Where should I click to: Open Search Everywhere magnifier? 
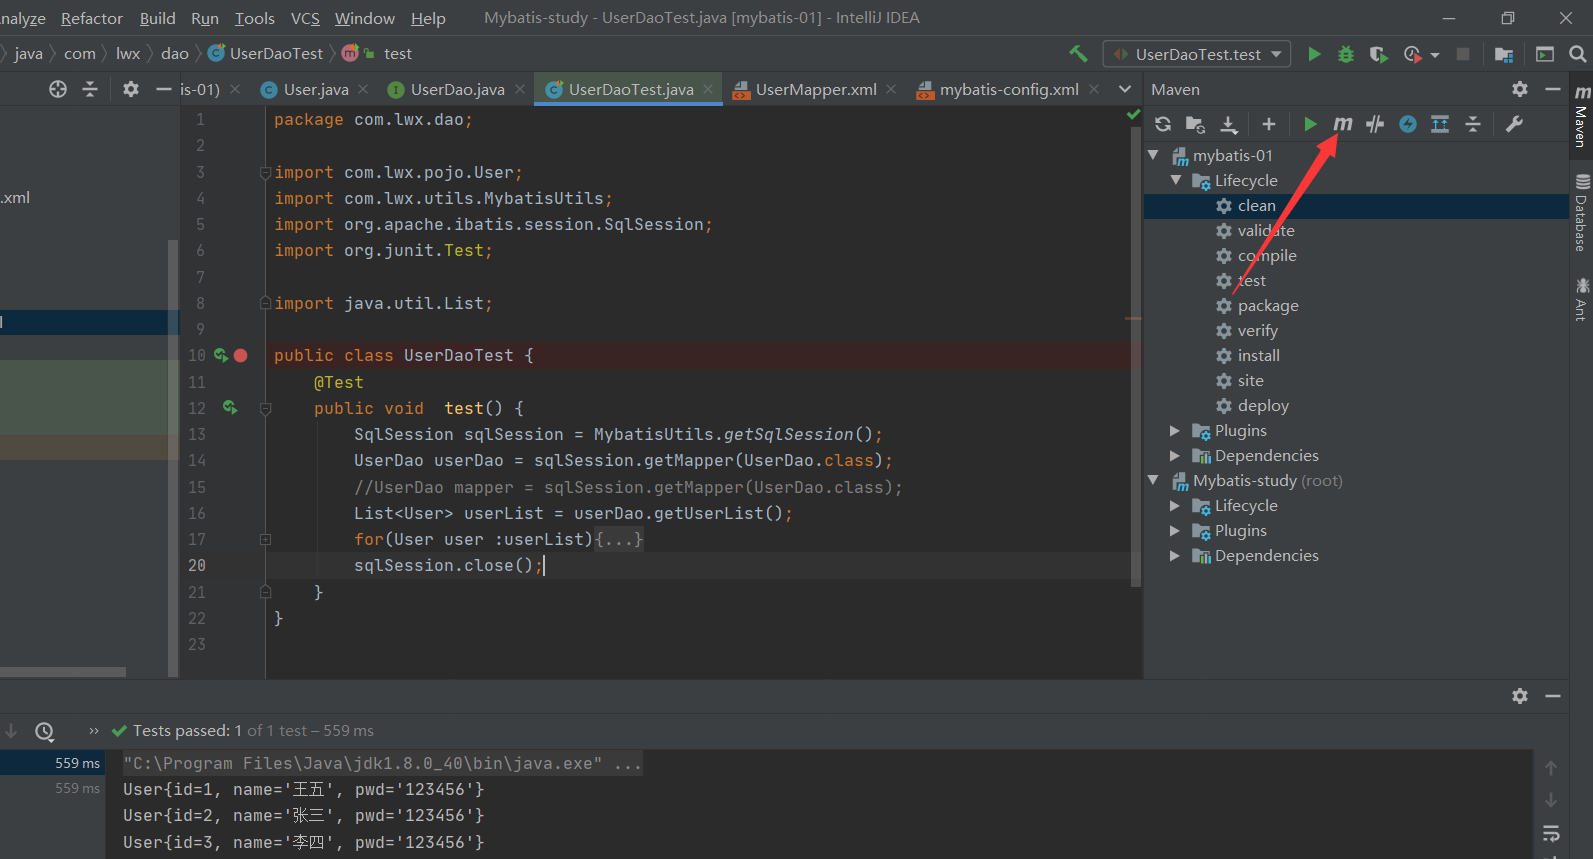(x=1578, y=54)
